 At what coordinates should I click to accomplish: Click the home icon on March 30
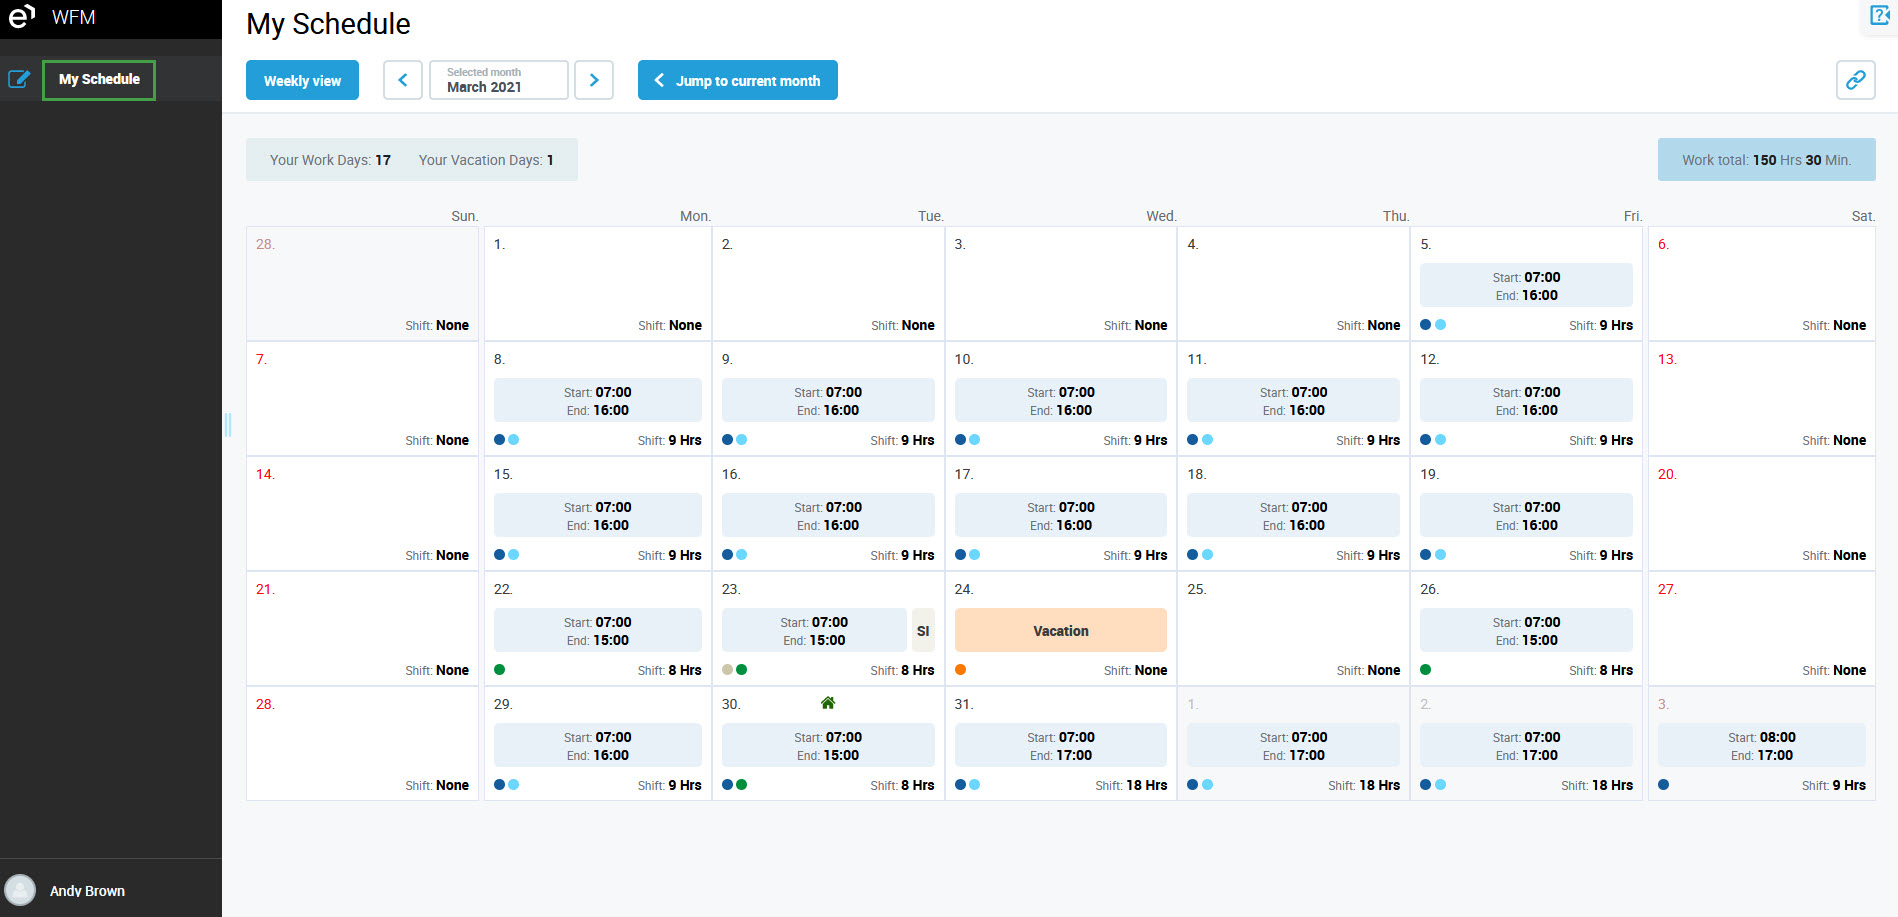827,703
